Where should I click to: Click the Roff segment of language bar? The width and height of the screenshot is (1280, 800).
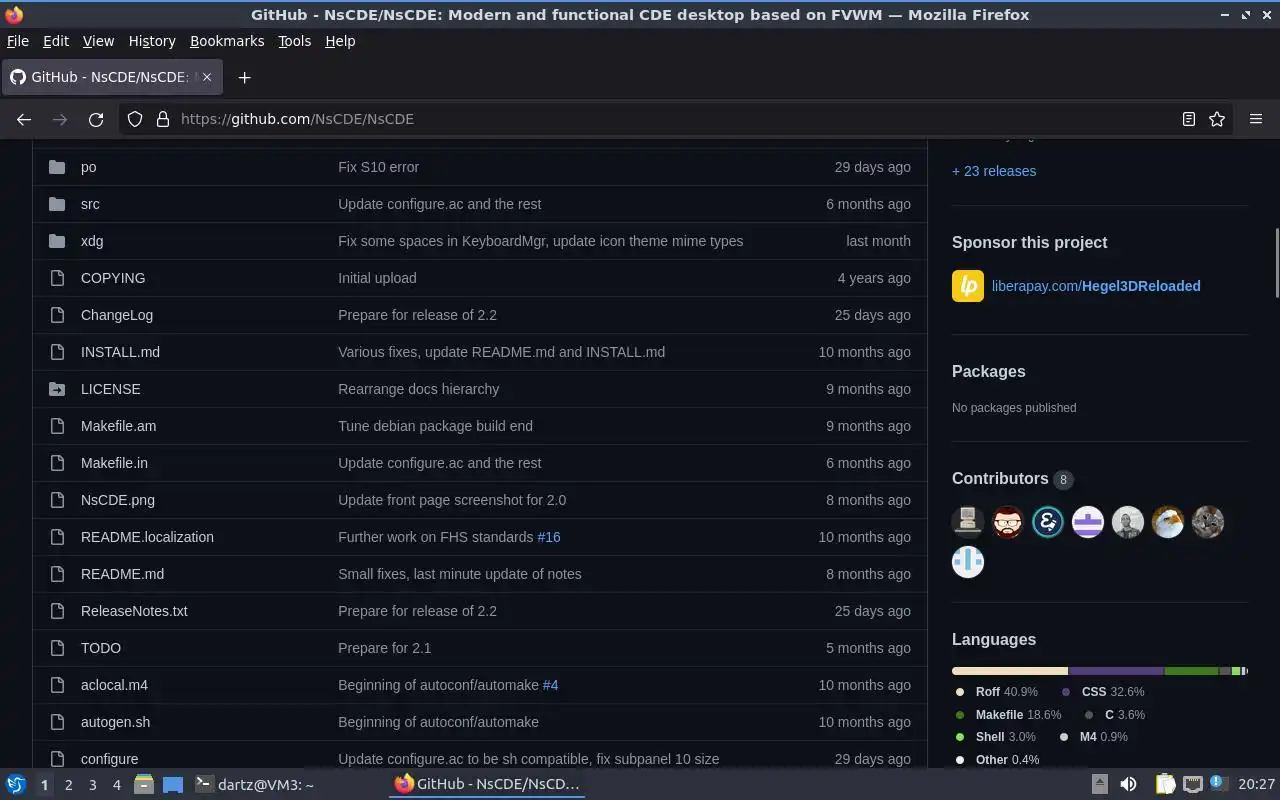coord(1010,671)
